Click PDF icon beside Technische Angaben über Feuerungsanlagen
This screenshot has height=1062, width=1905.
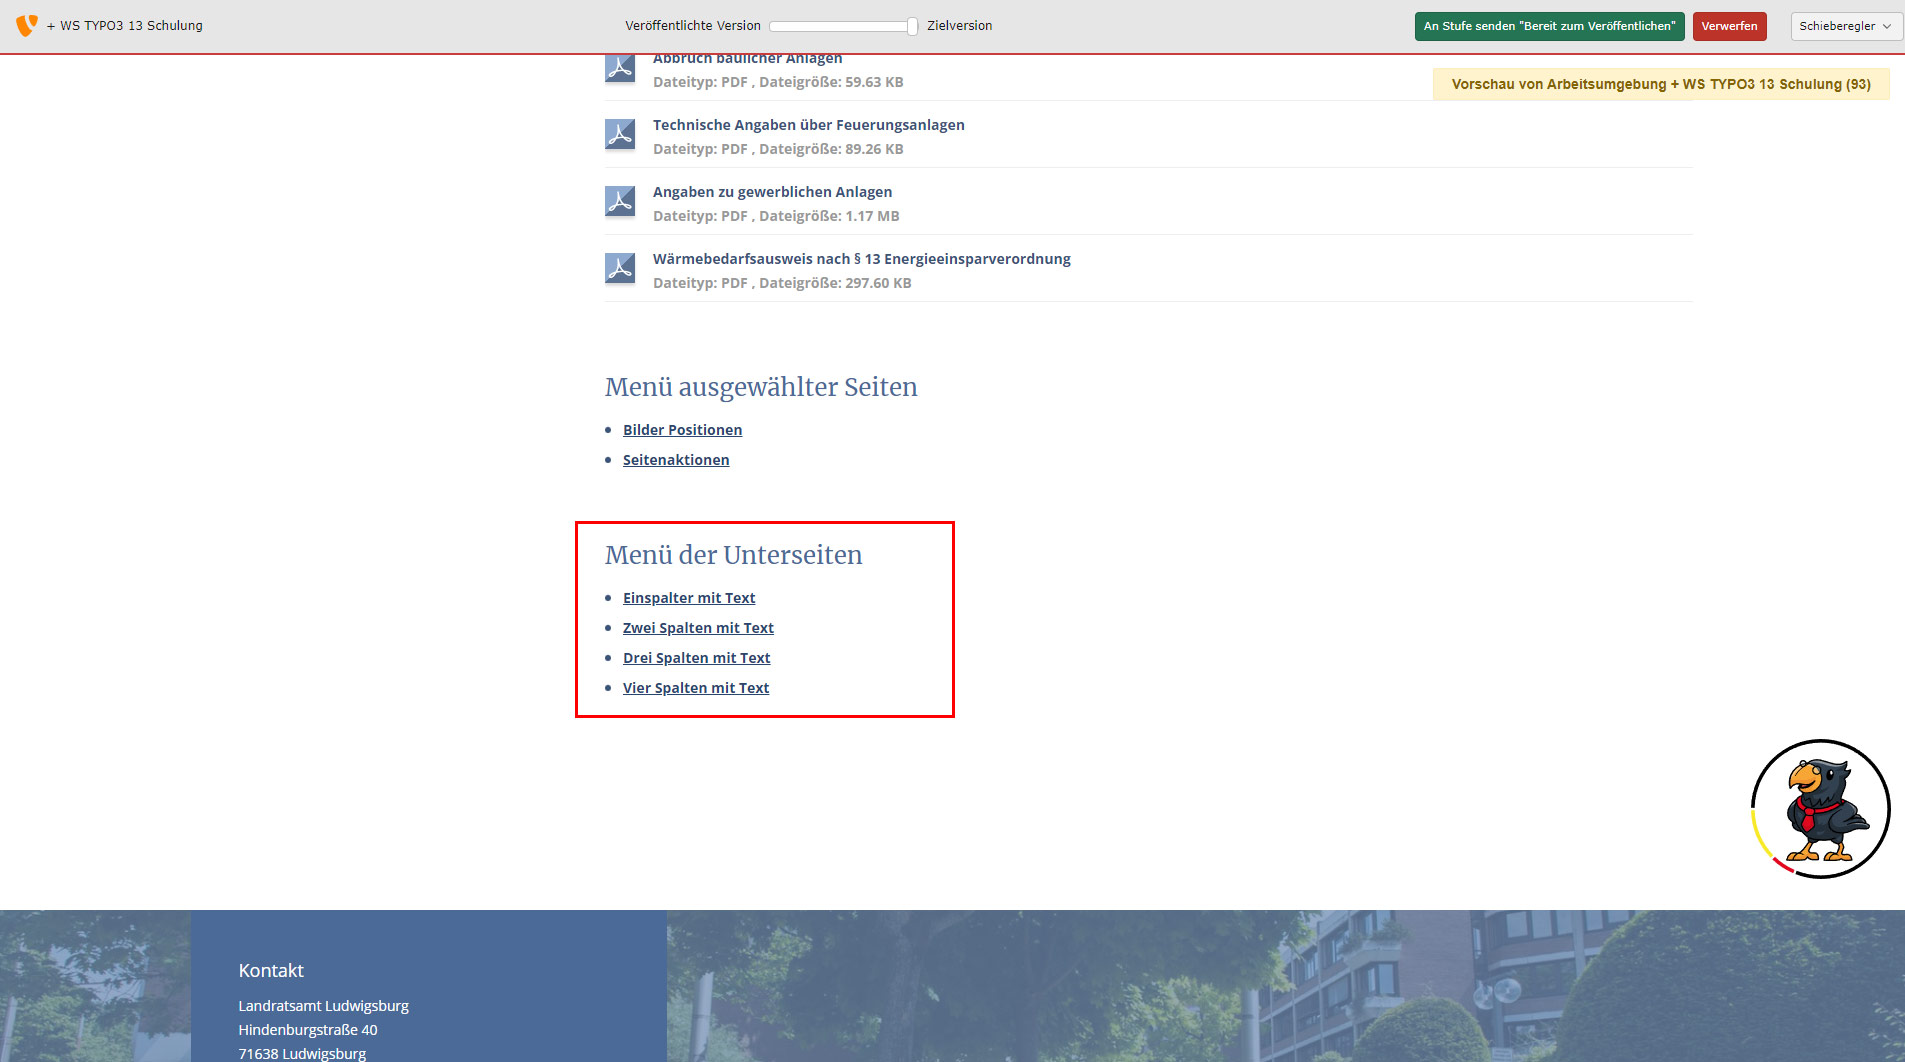tap(620, 135)
